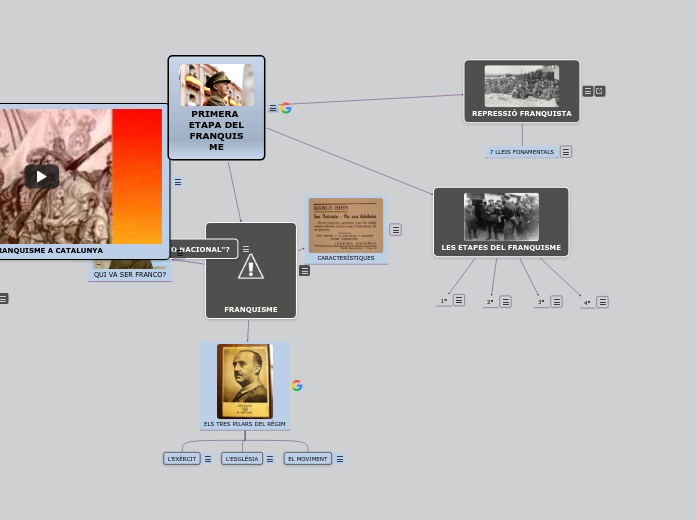Viewport: 697px width, 520px height.
Task: Open external link icon next to Repressió Franquista
Action: coord(600,91)
